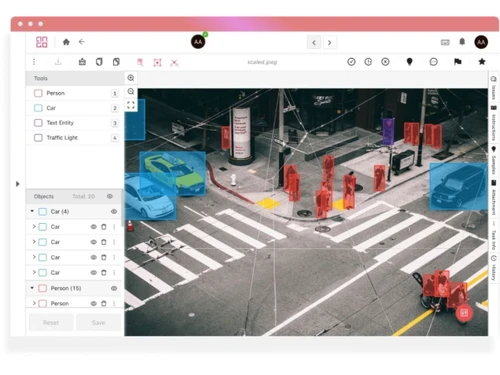
Task: Open the AA profile avatar at top right
Action: pos(481,42)
